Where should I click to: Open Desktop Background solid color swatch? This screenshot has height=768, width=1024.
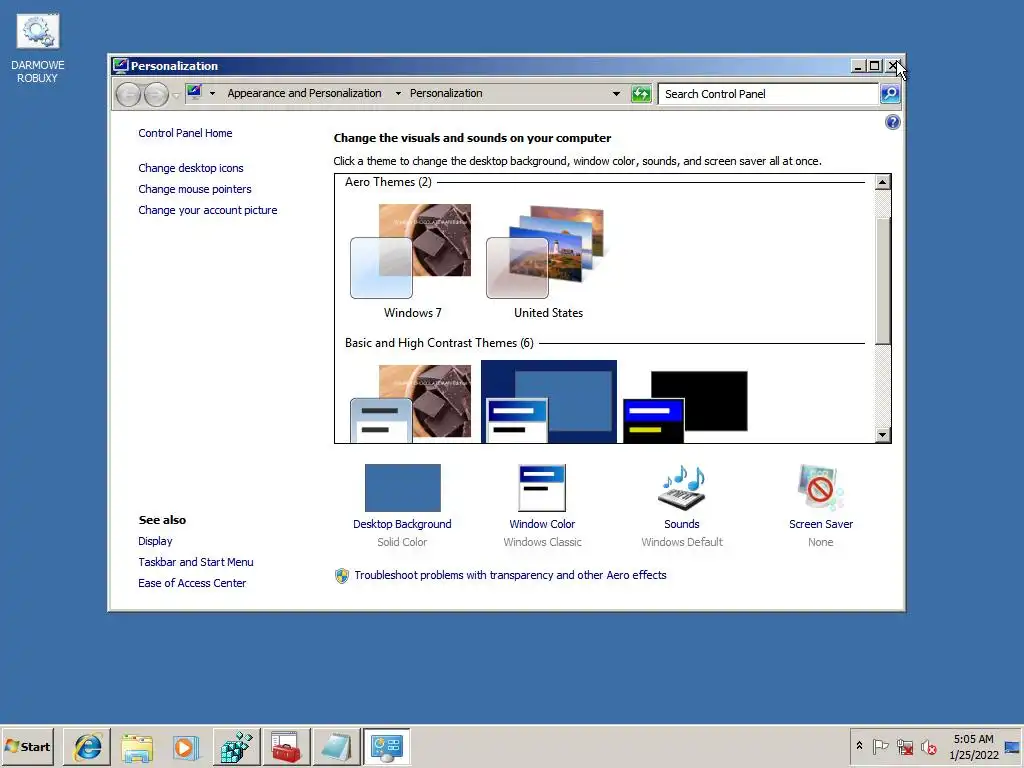point(402,488)
